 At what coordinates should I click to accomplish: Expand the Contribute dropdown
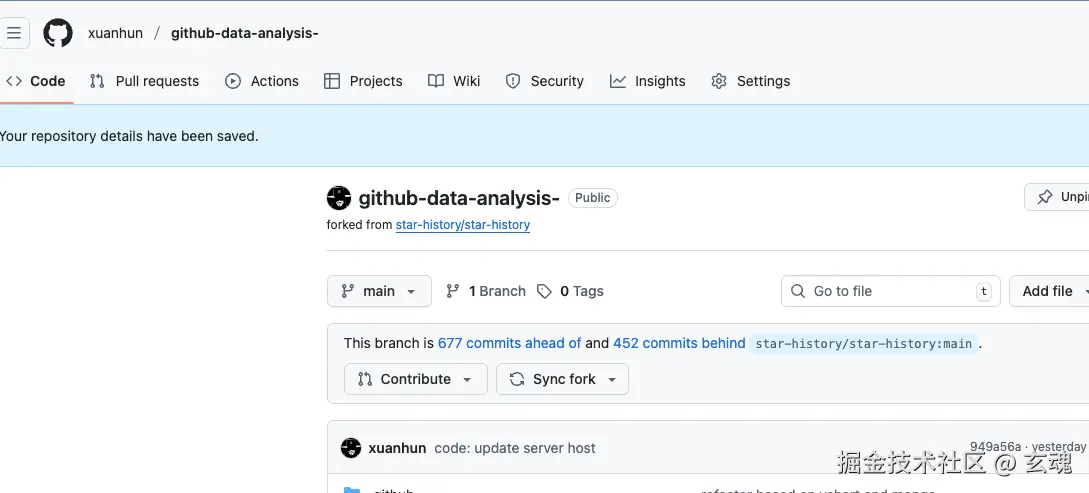click(415, 379)
